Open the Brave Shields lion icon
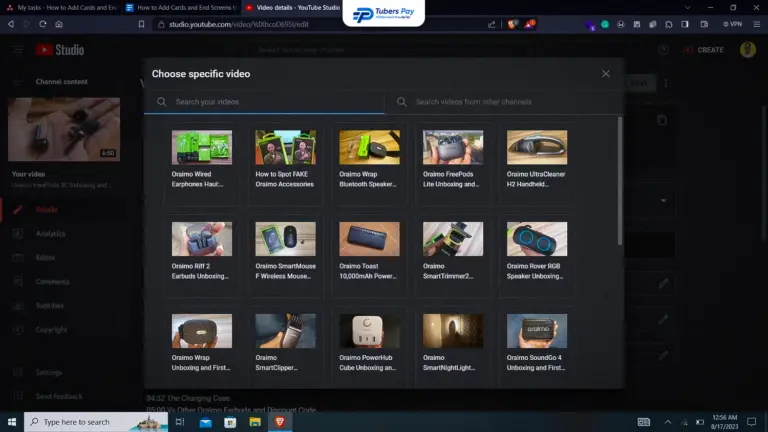 point(512,24)
